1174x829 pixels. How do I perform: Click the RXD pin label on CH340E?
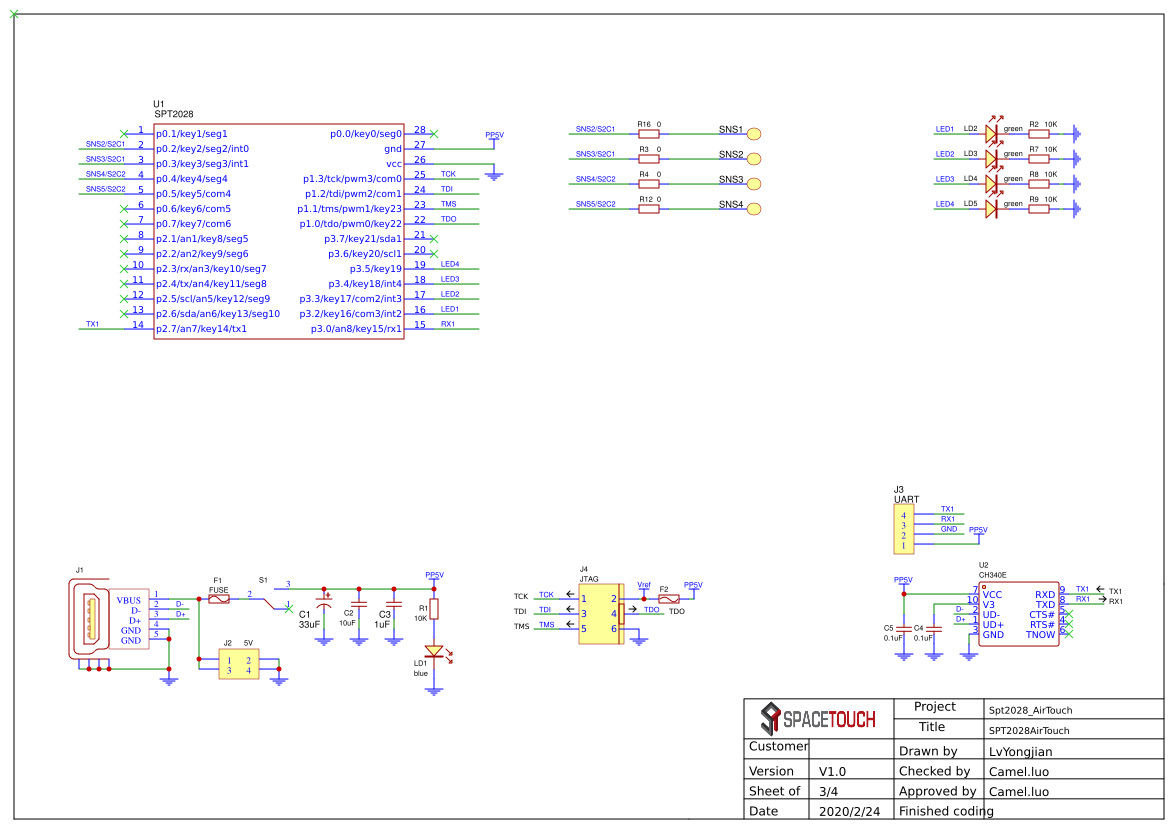pos(1045,595)
